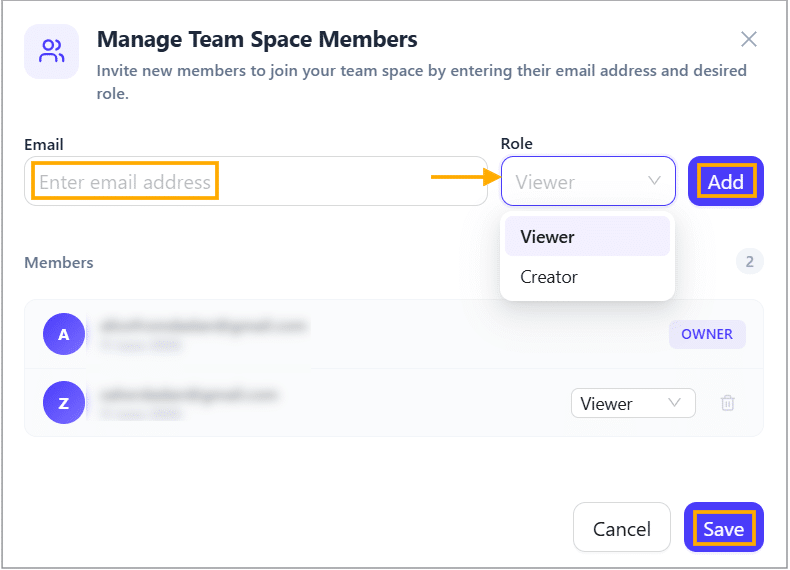
Task: Click the Members section label
Action: pos(59,263)
